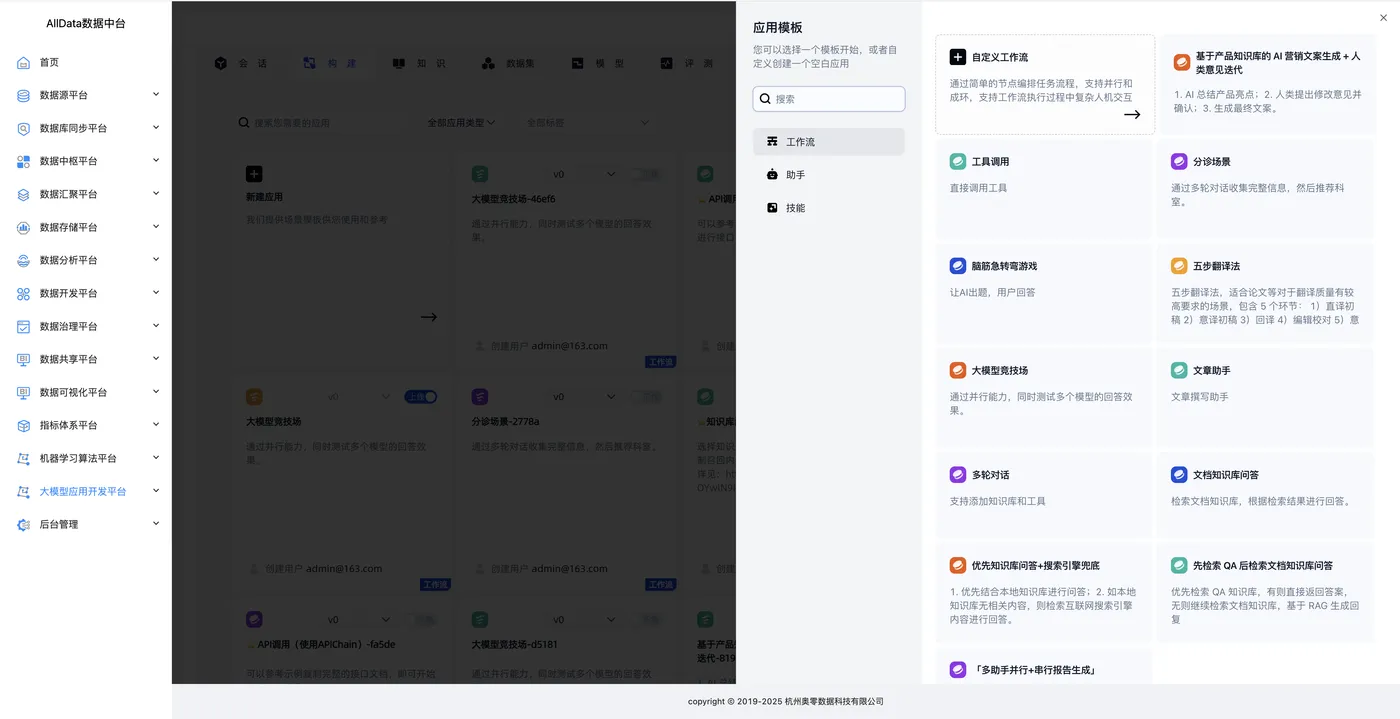This screenshot has width=1400, height=719.
Task: Choose the 优先知识库问答+搜索引擎兜底 template
Action: [x=1044, y=592]
